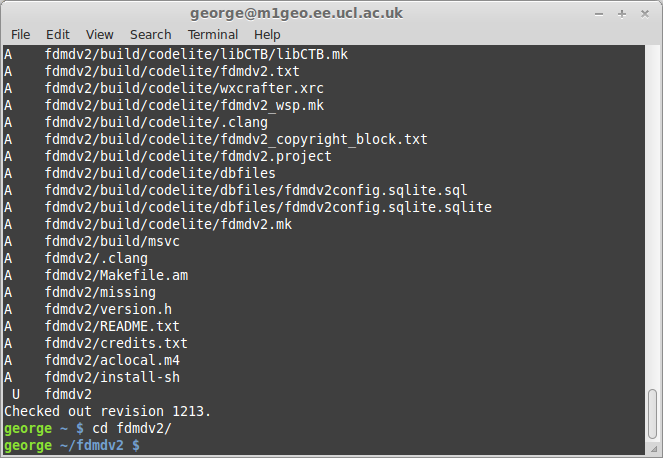Image resolution: width=663 pixels, height=458 pixels.
Task: Open the File menu
Action: click(x=20, y=34)
